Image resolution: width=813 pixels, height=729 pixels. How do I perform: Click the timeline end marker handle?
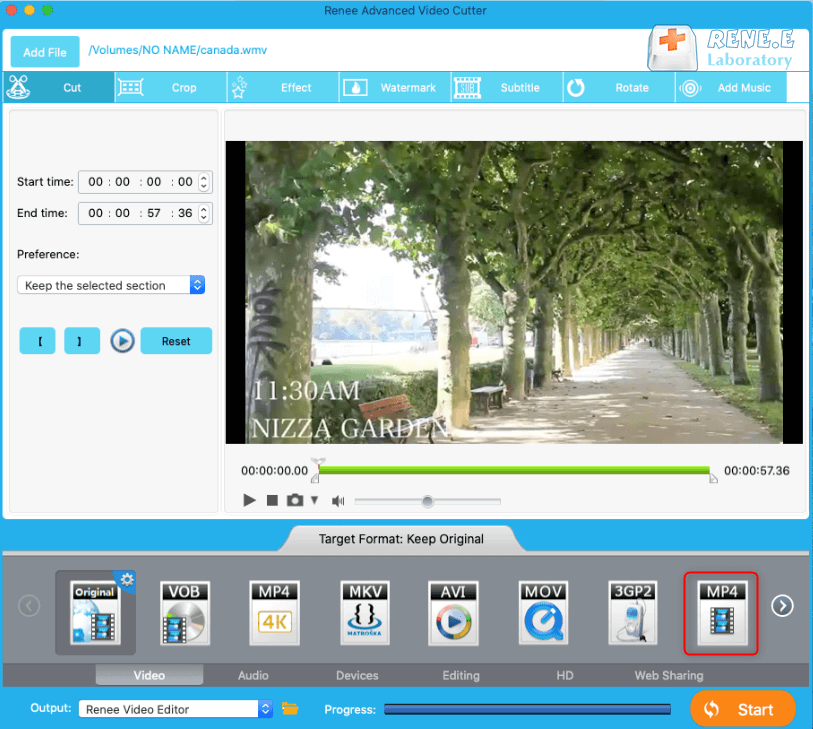713,478
